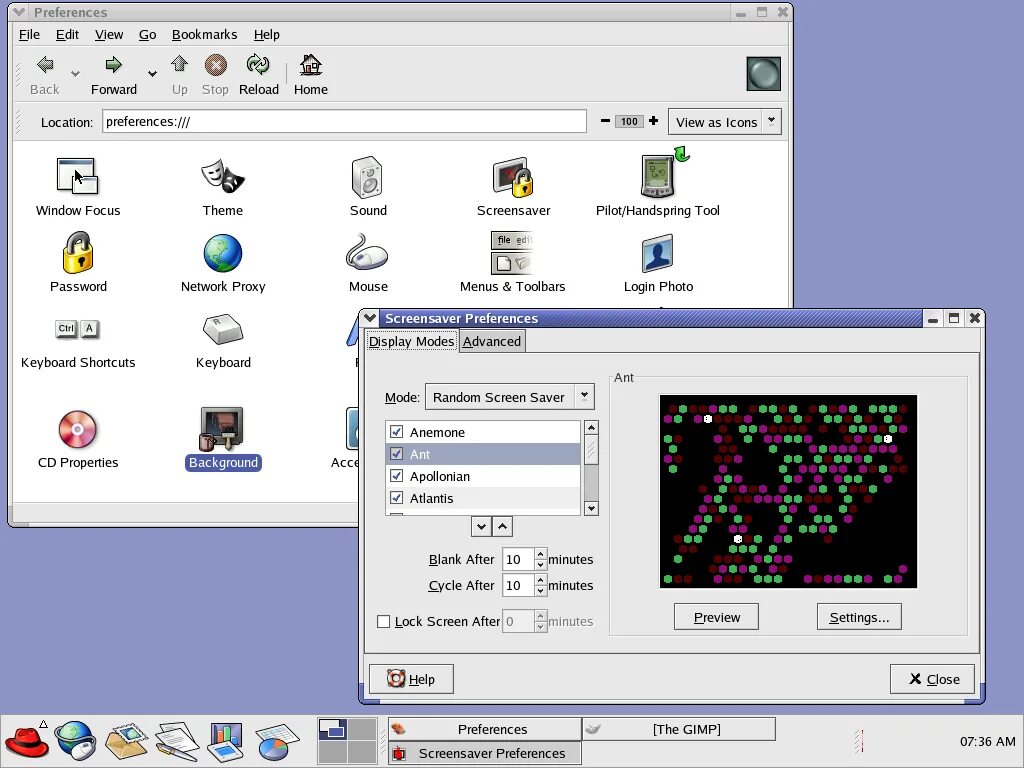
Task: Uncheck the Apollonian screensaver checkbox
Action: tap(396, 475)
